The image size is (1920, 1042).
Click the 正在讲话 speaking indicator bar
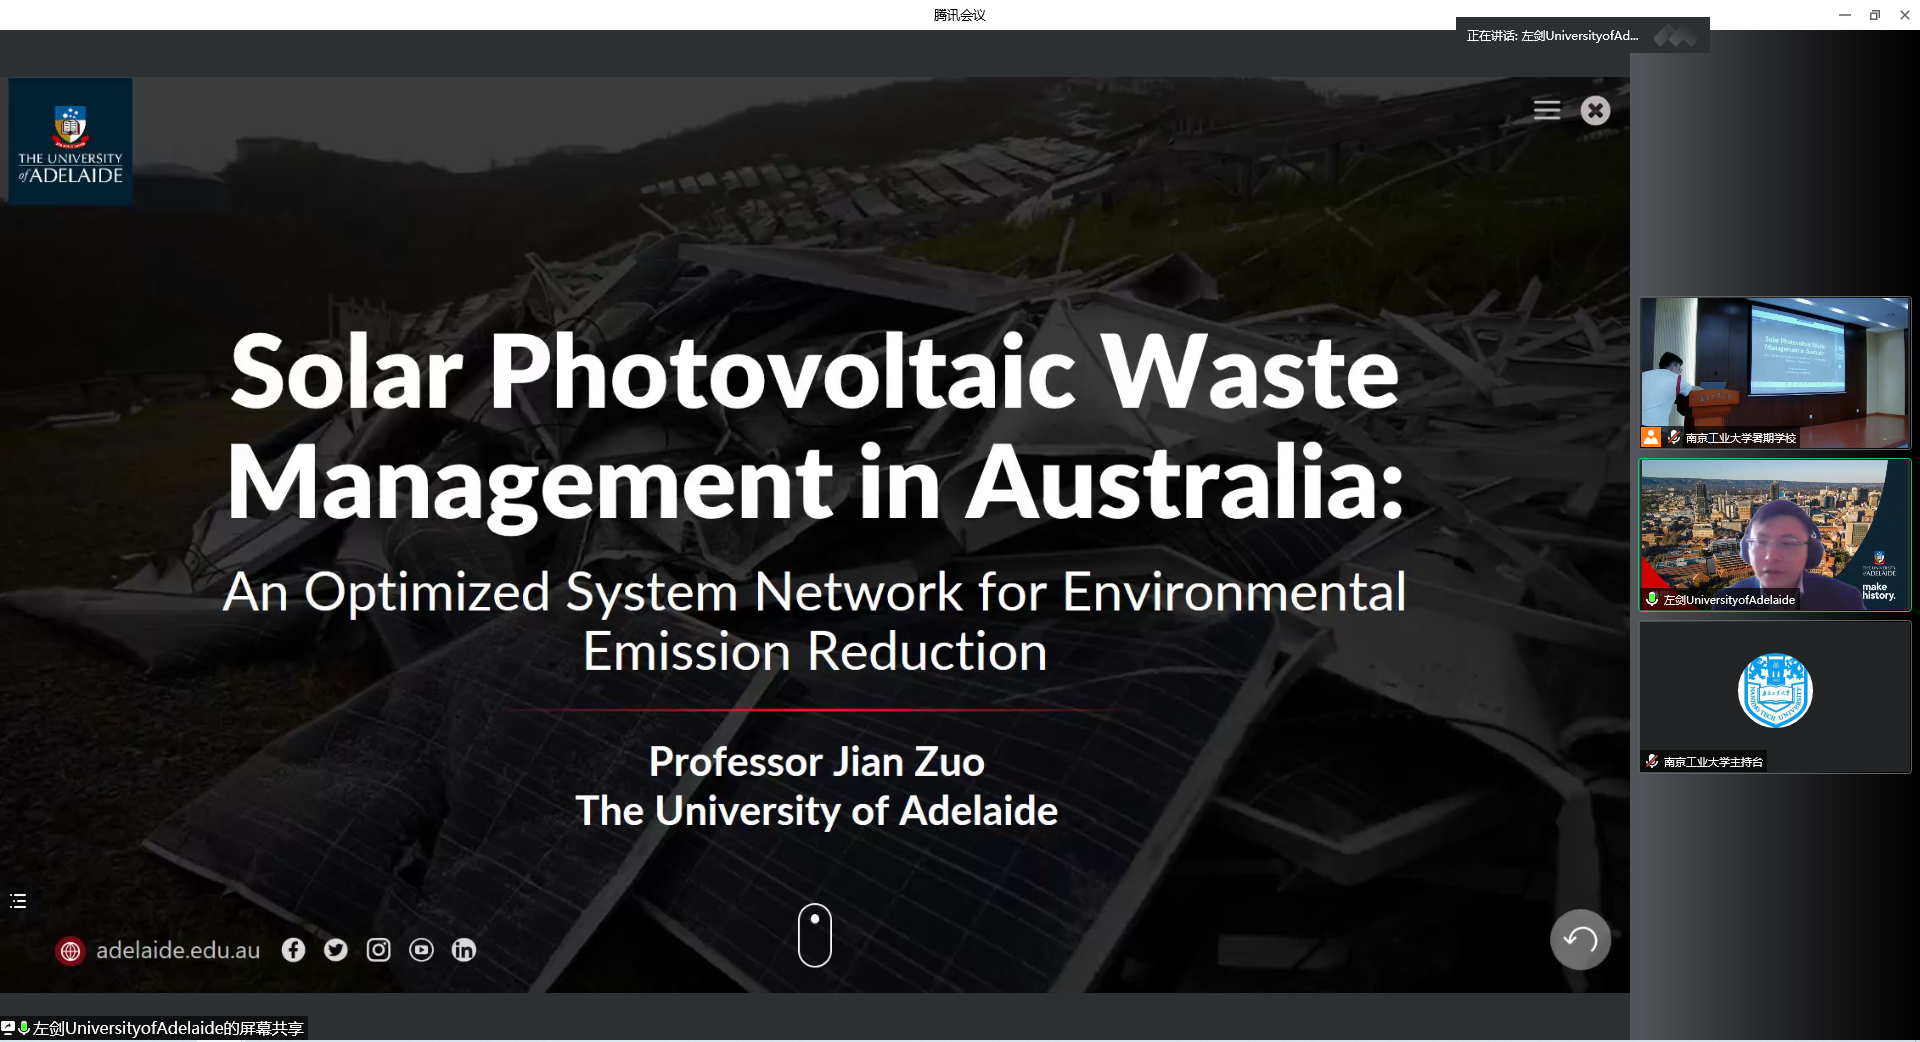pyautogui.click(x=1552, y=36)
